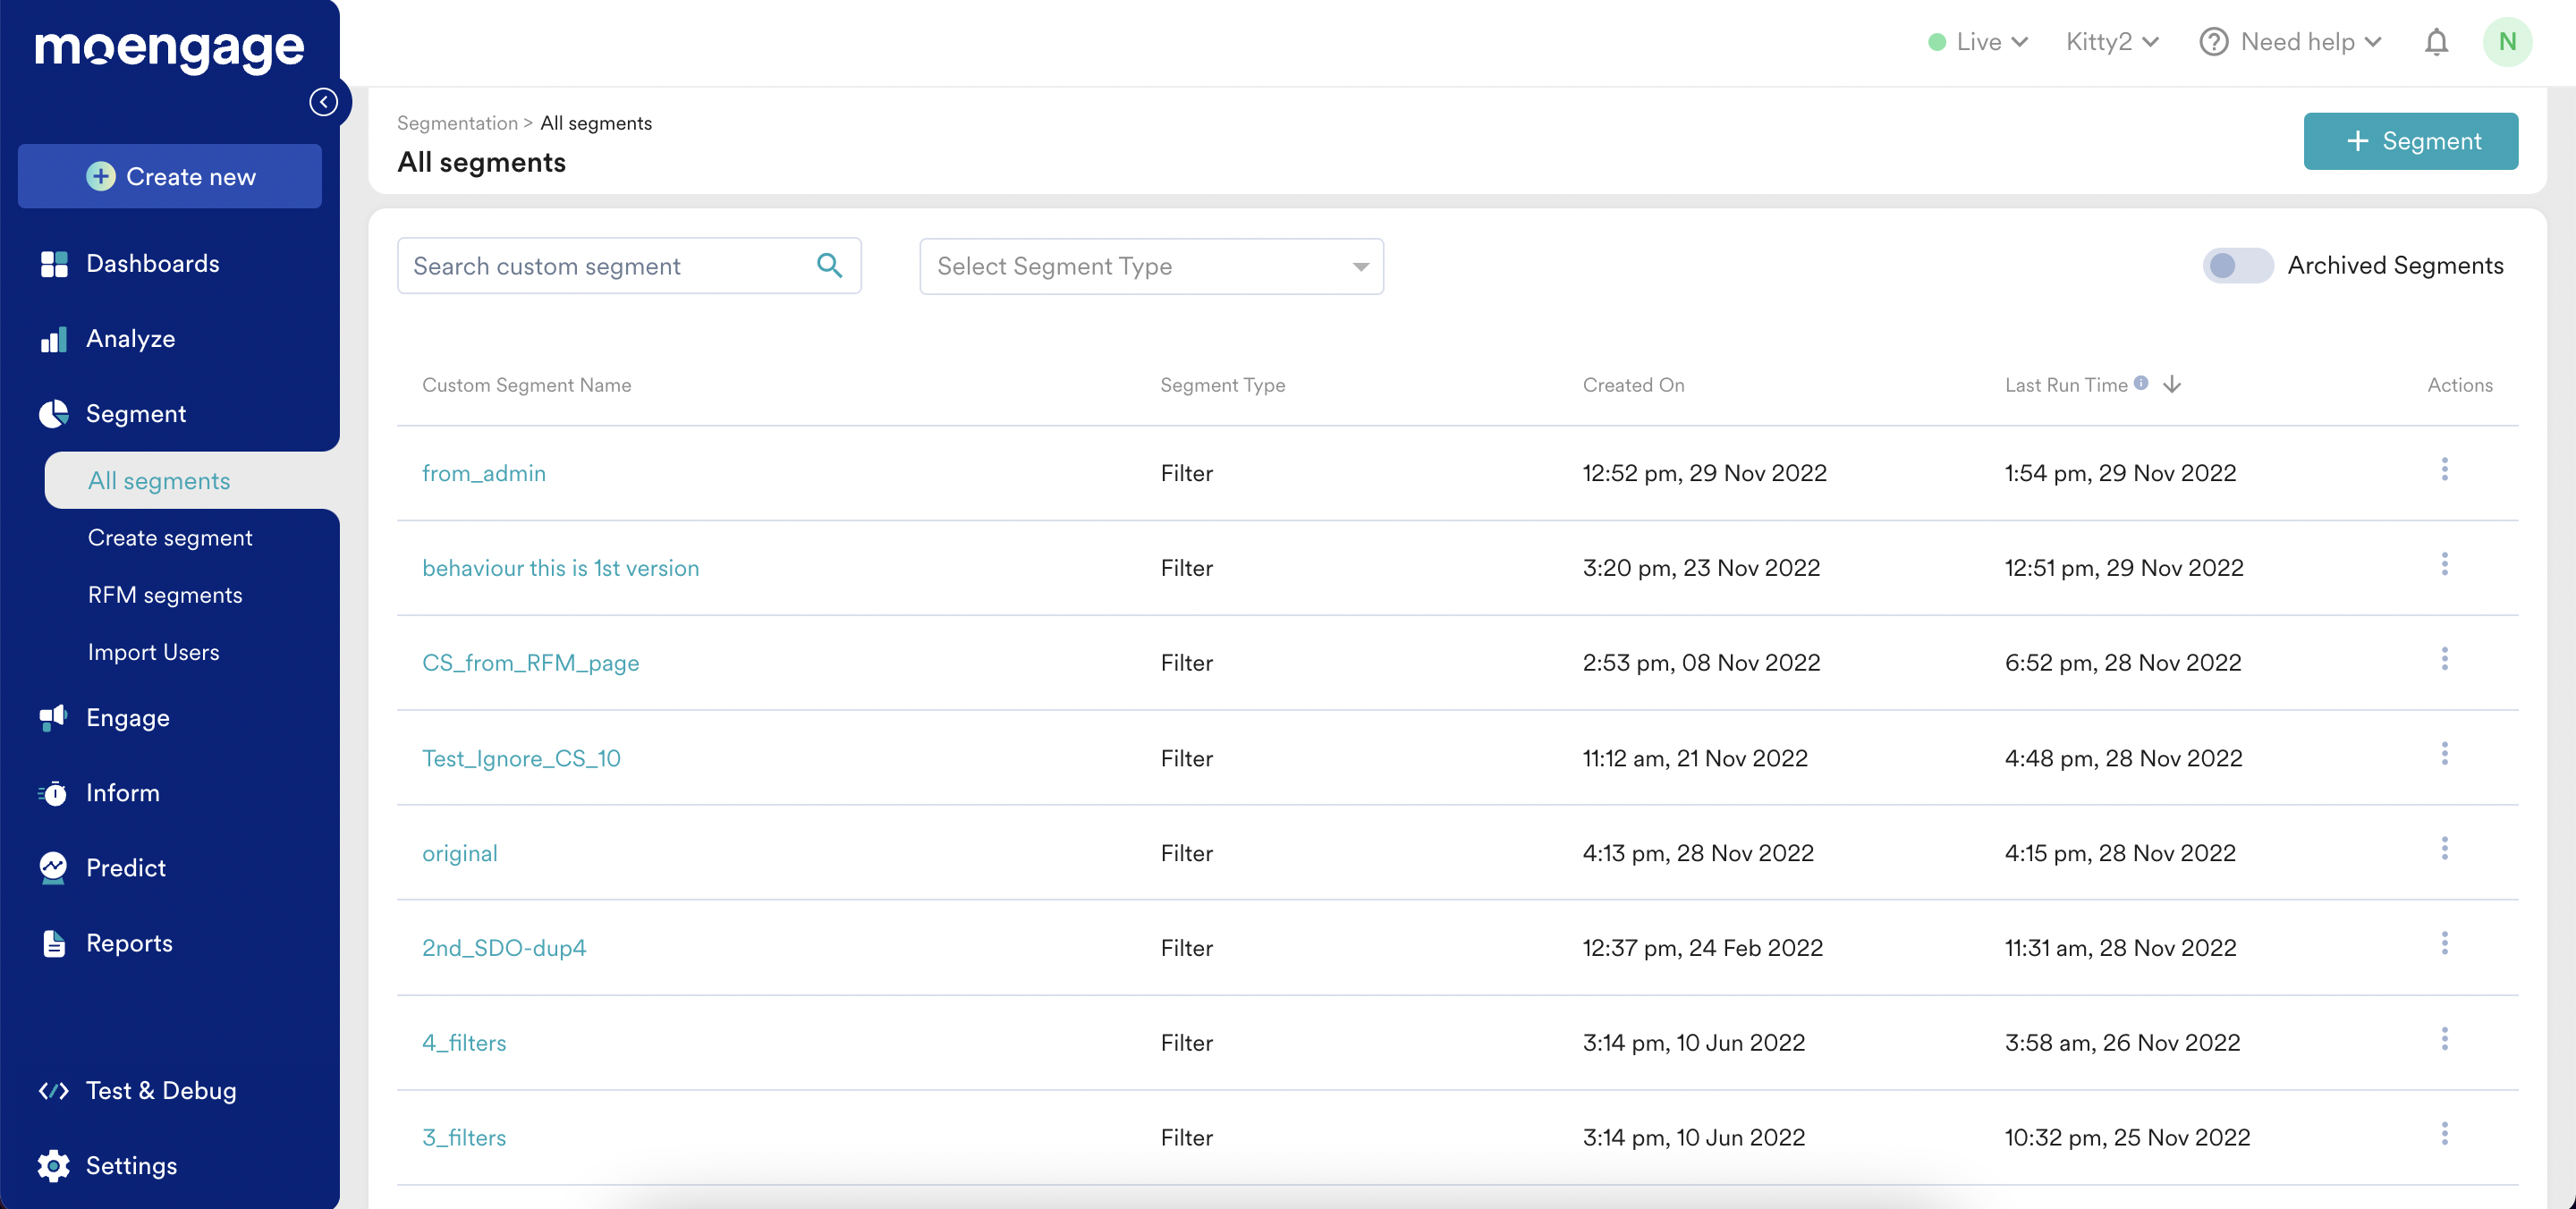The width and height of the screenshot is (2576, 1209).
Task: Enable the Archived Segments toggle
Action: [x=2237, y=265]
